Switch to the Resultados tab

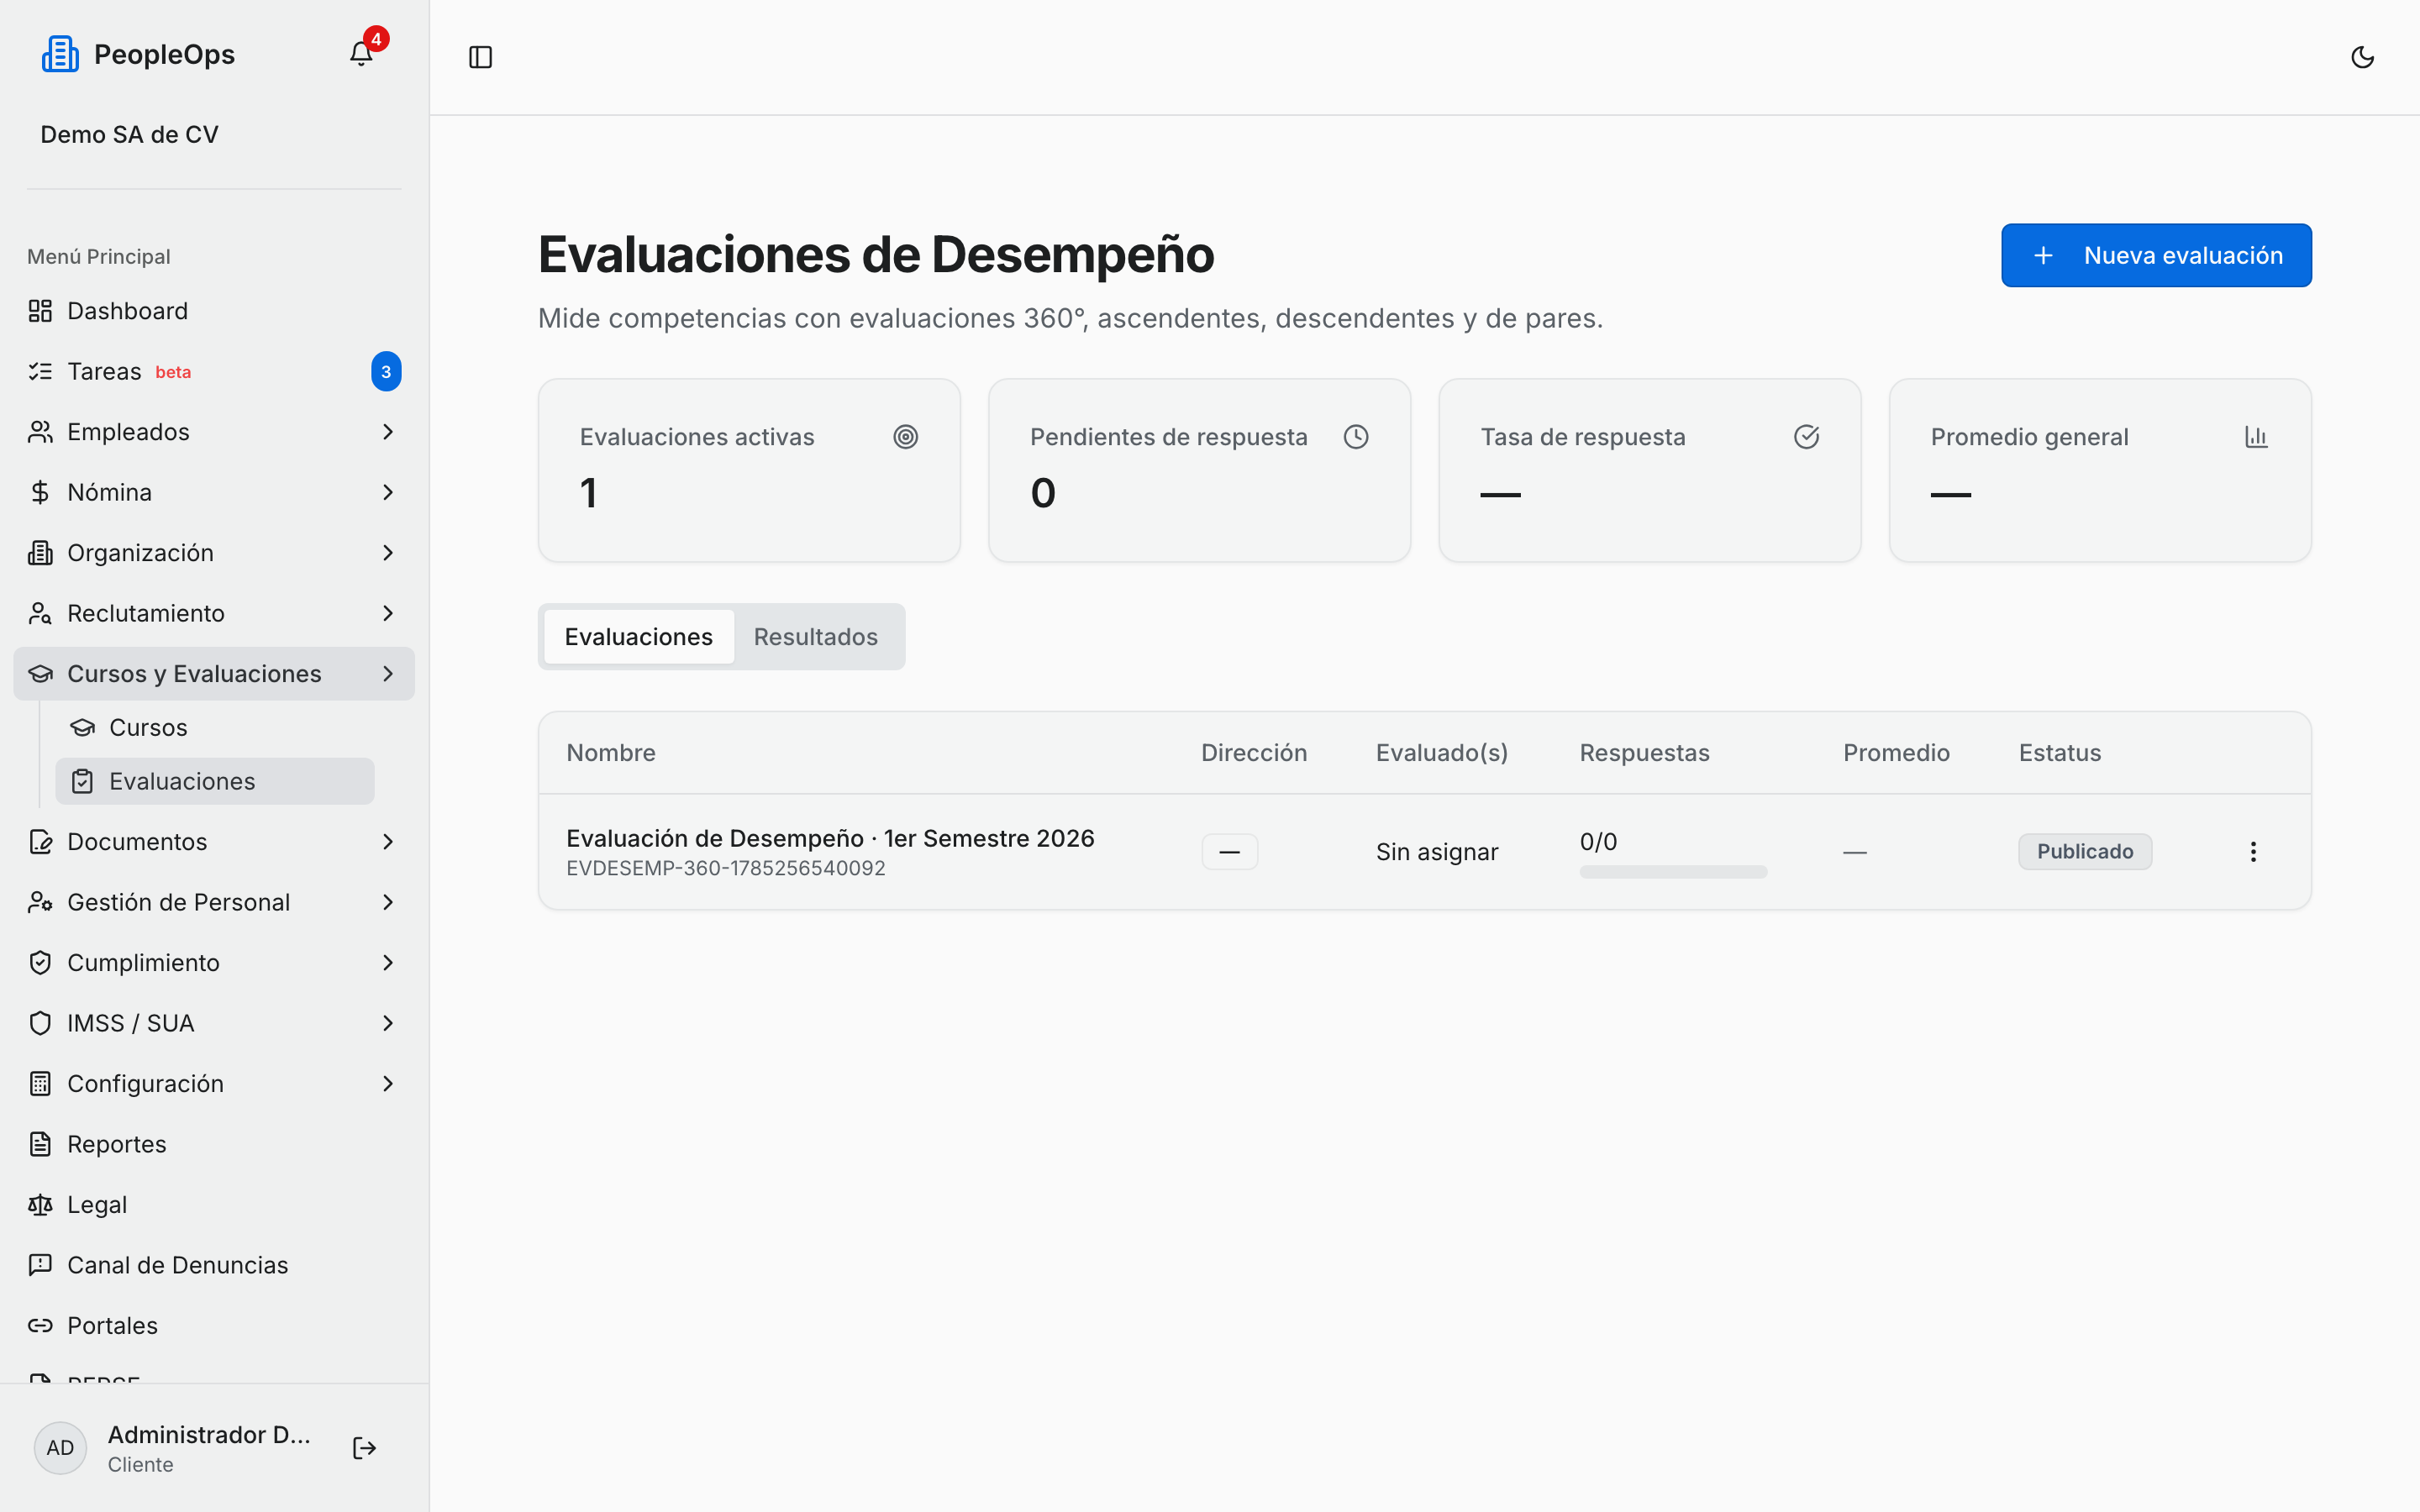[x=816, y=637]
